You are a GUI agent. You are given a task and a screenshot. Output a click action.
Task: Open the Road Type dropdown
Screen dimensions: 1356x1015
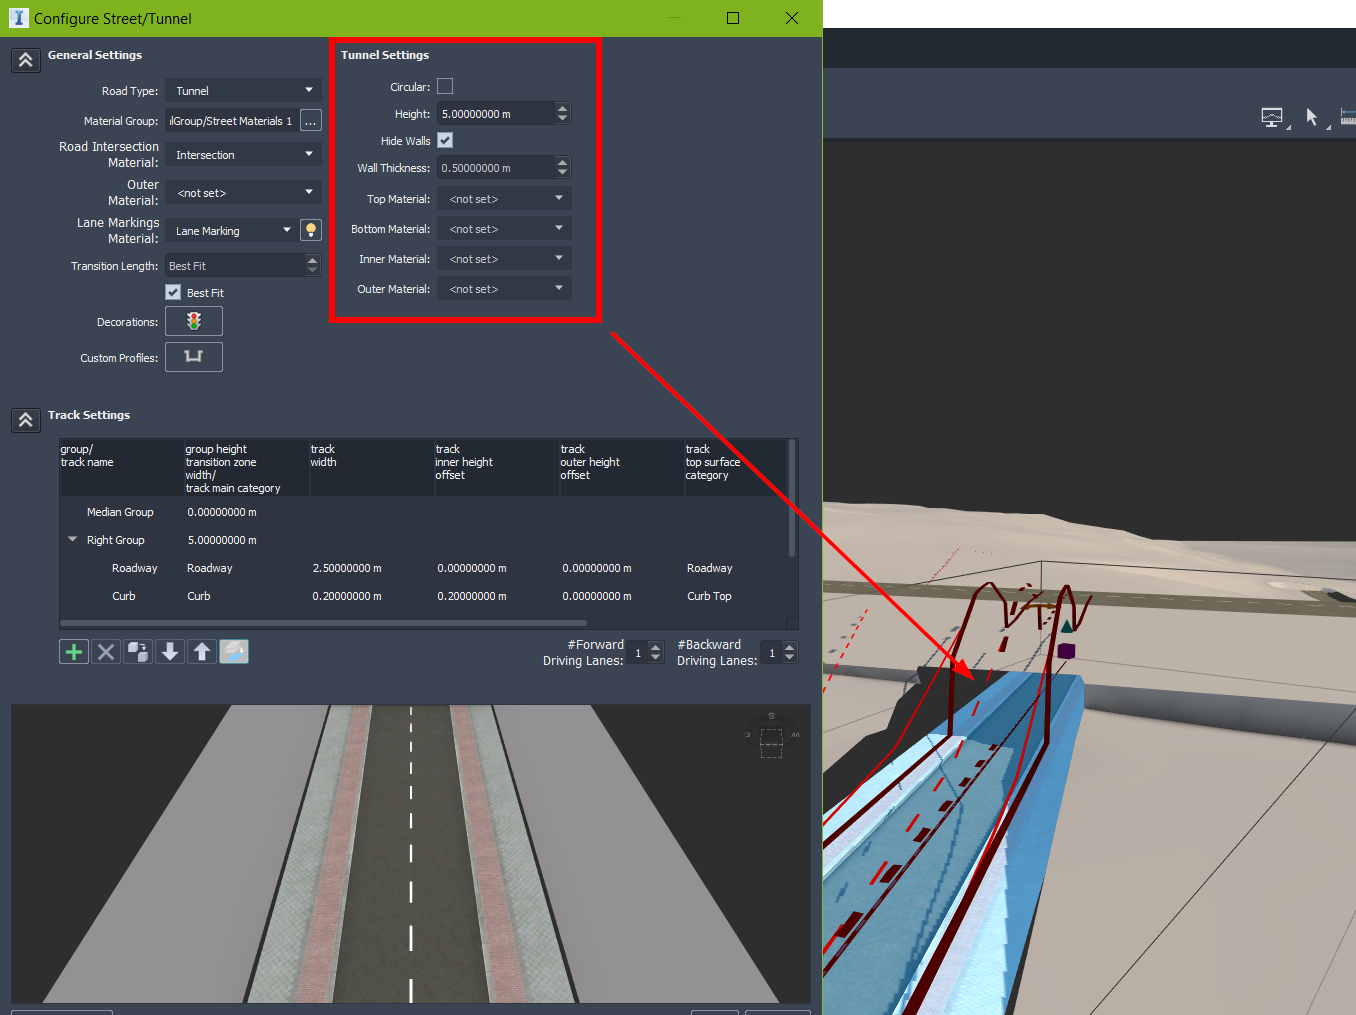pyautogui.click(x=242, y=90)
